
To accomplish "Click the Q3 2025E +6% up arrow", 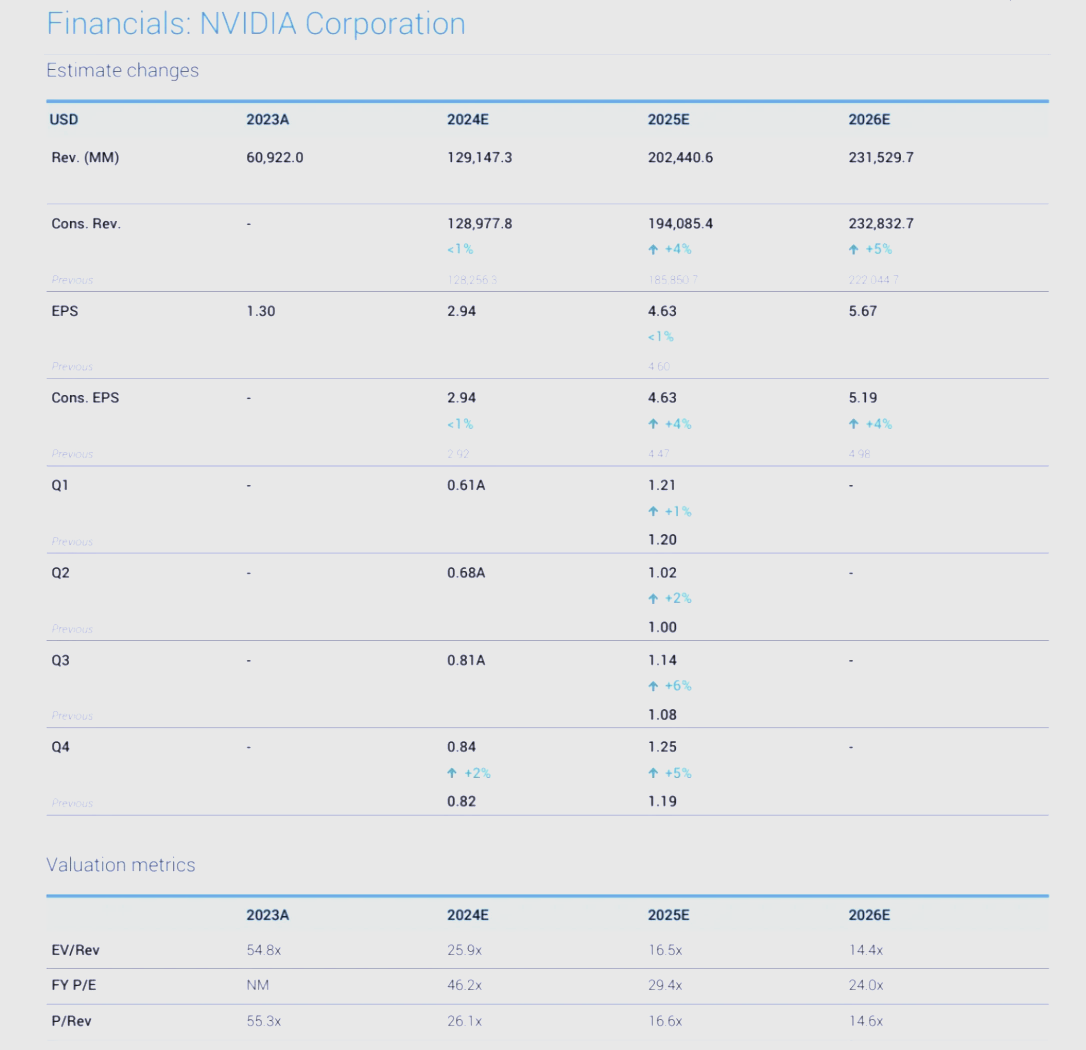I will click(x=653, y=686).
